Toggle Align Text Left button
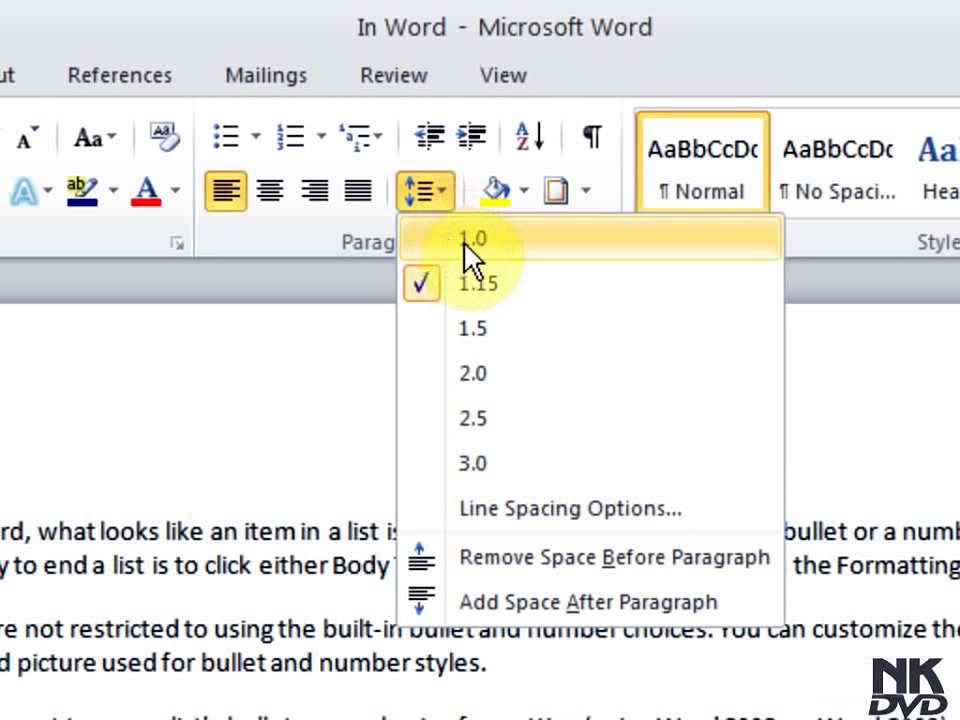 point(226,191)
